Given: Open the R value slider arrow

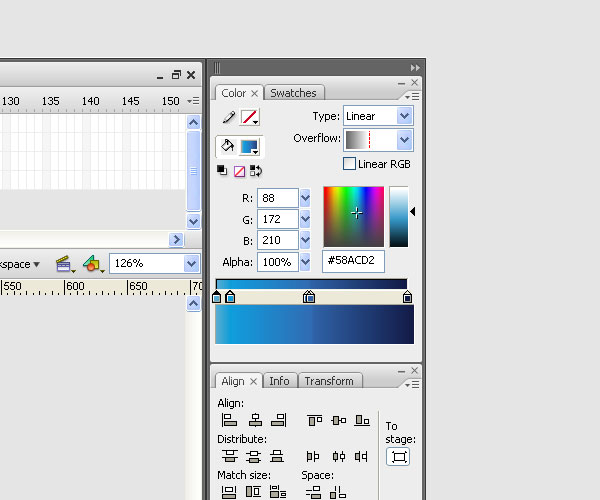Looking at the screenshot, I should (x=305, y=198).
